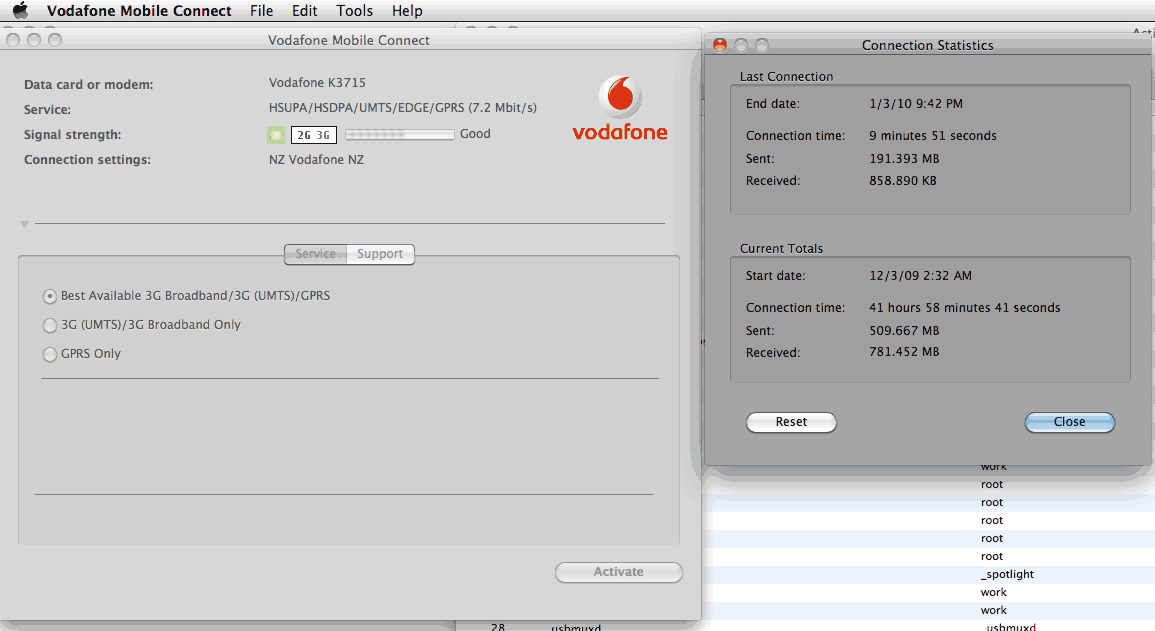Click the Connection Statistics title bar
The width and height of the screenshot is (1155, 631).
click(927, 46)
